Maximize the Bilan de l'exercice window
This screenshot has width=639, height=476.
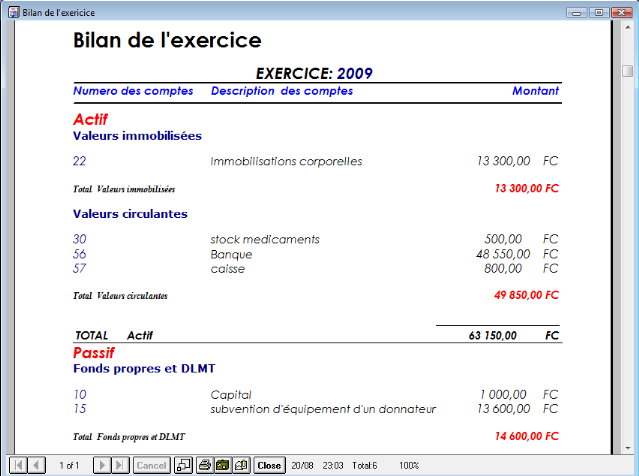(x=599, y=13)
